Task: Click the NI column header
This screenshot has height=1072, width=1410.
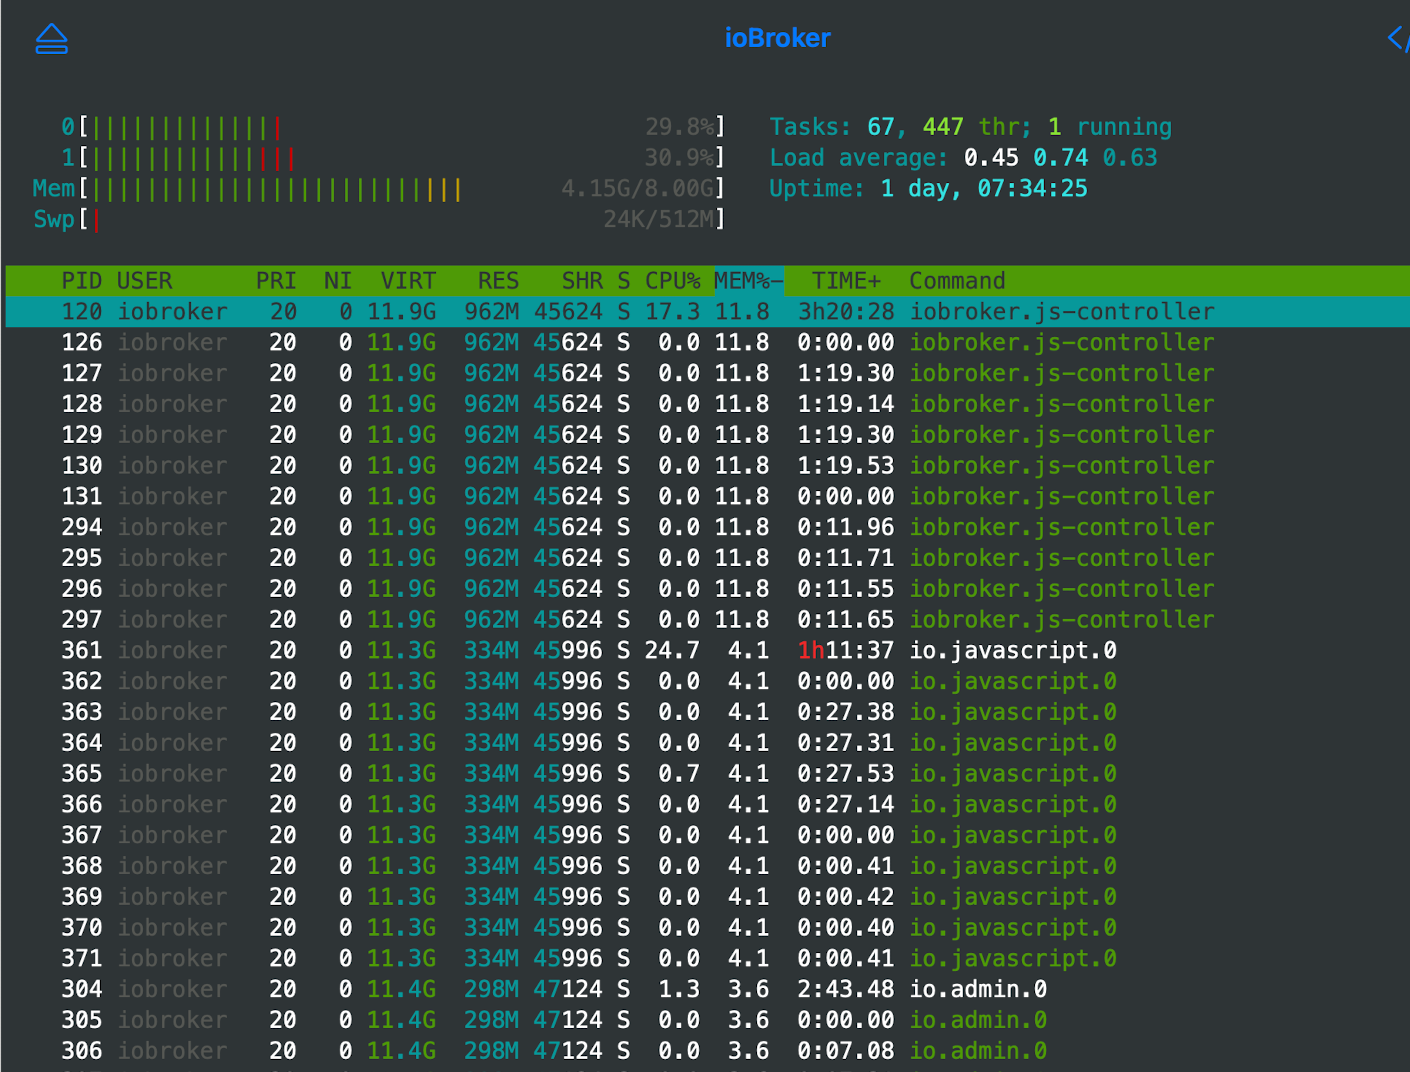Action: [x=338, y=281]
